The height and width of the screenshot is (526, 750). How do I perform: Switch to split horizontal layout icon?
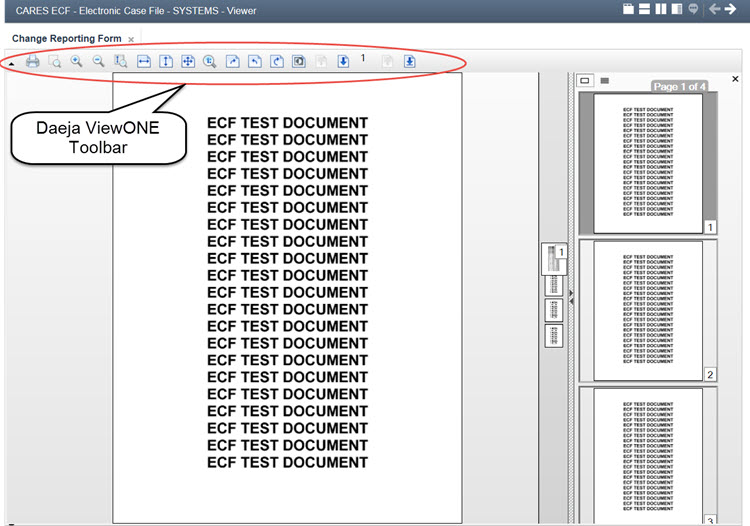[x=644, y=9]
